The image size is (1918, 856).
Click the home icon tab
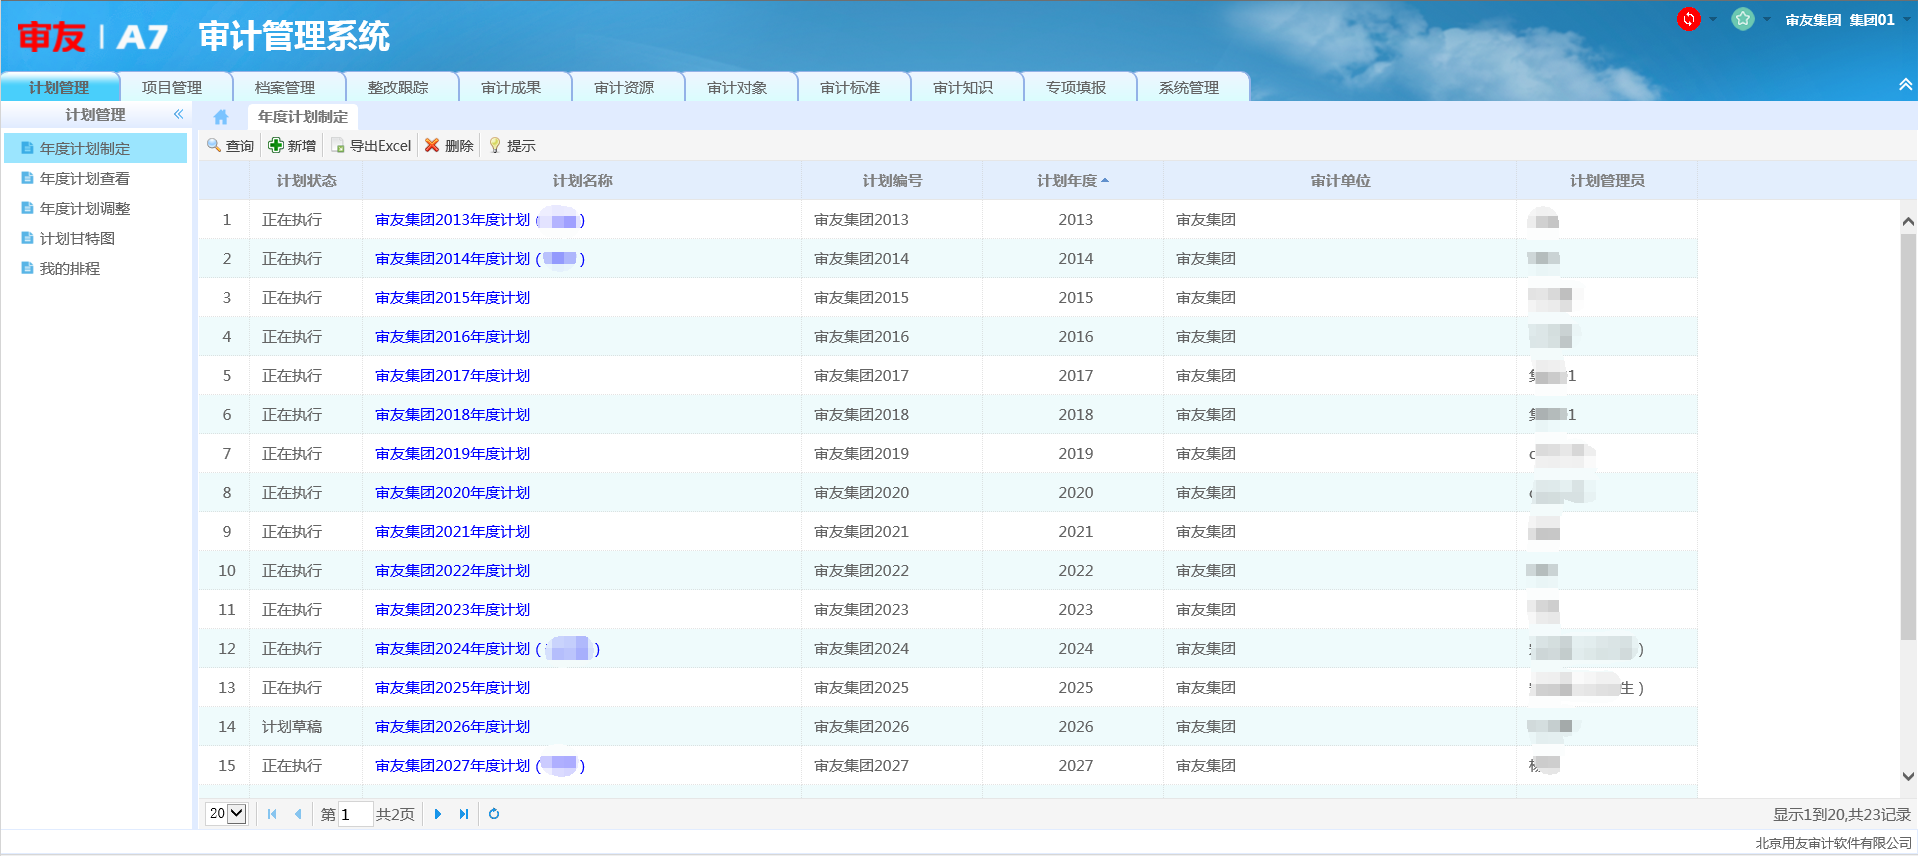coord(221,117)
